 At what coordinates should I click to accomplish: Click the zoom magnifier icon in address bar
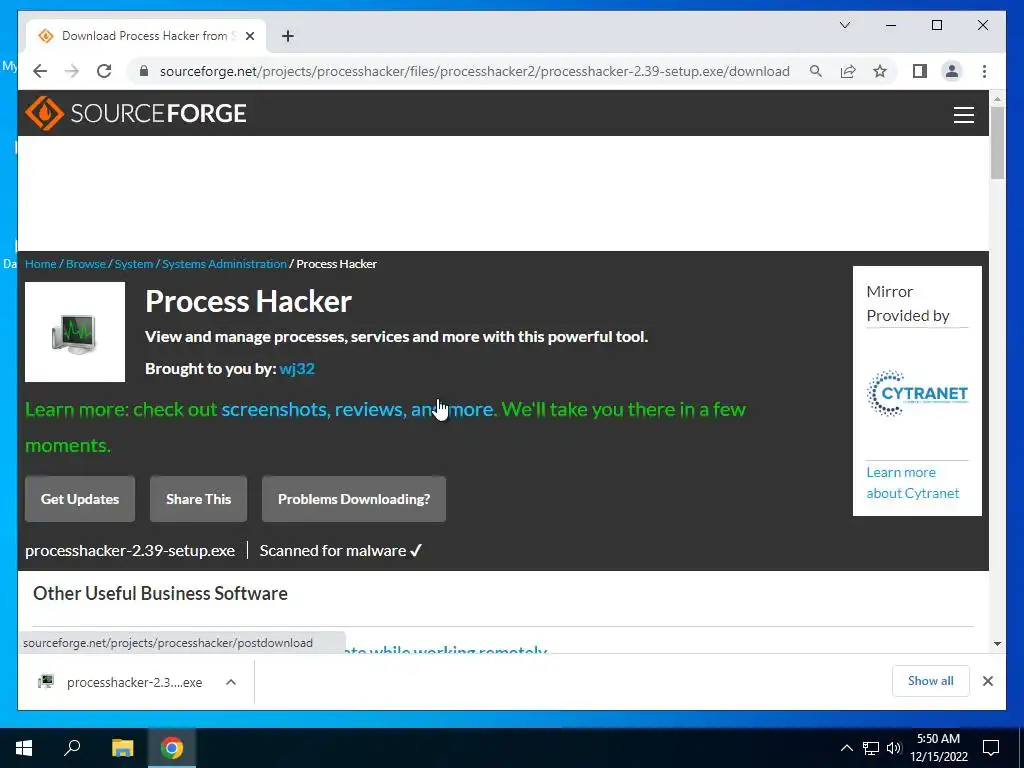[x=816, y=71]
